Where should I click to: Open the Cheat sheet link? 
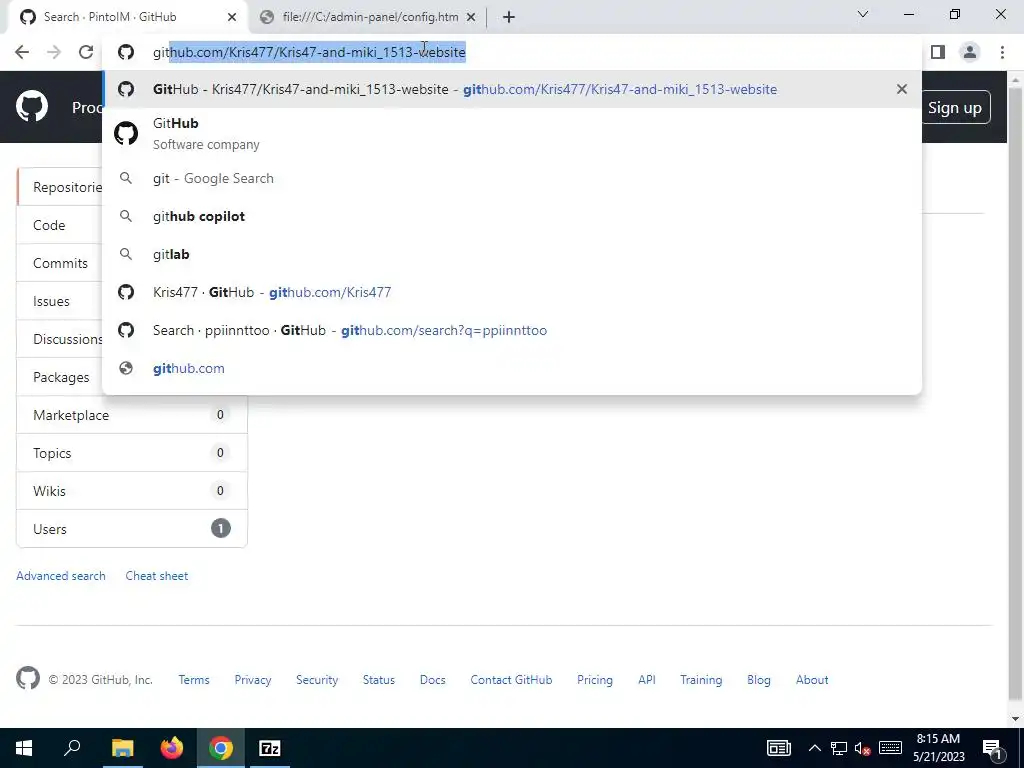[x=157, y=575]
